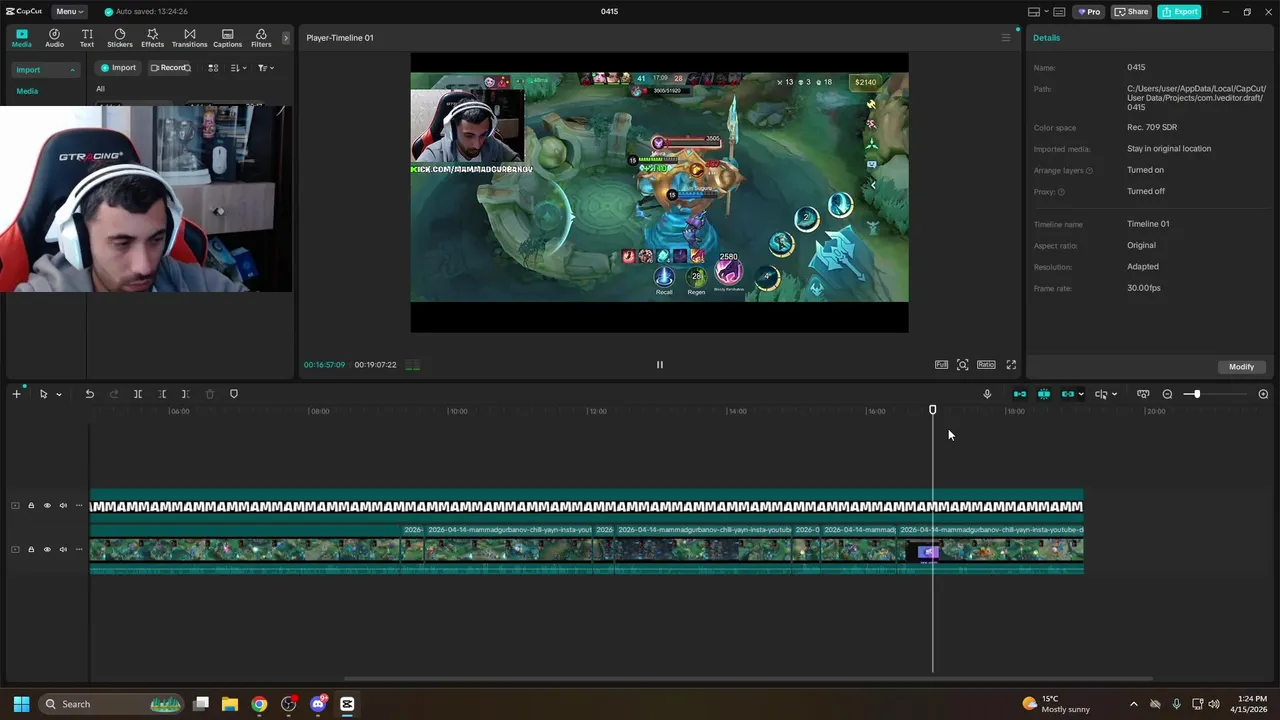Open the media sort dropdown
Image resolution: width=1280 pixels, height=720 pixels.
pyautogui.click(x=238, y=68)
